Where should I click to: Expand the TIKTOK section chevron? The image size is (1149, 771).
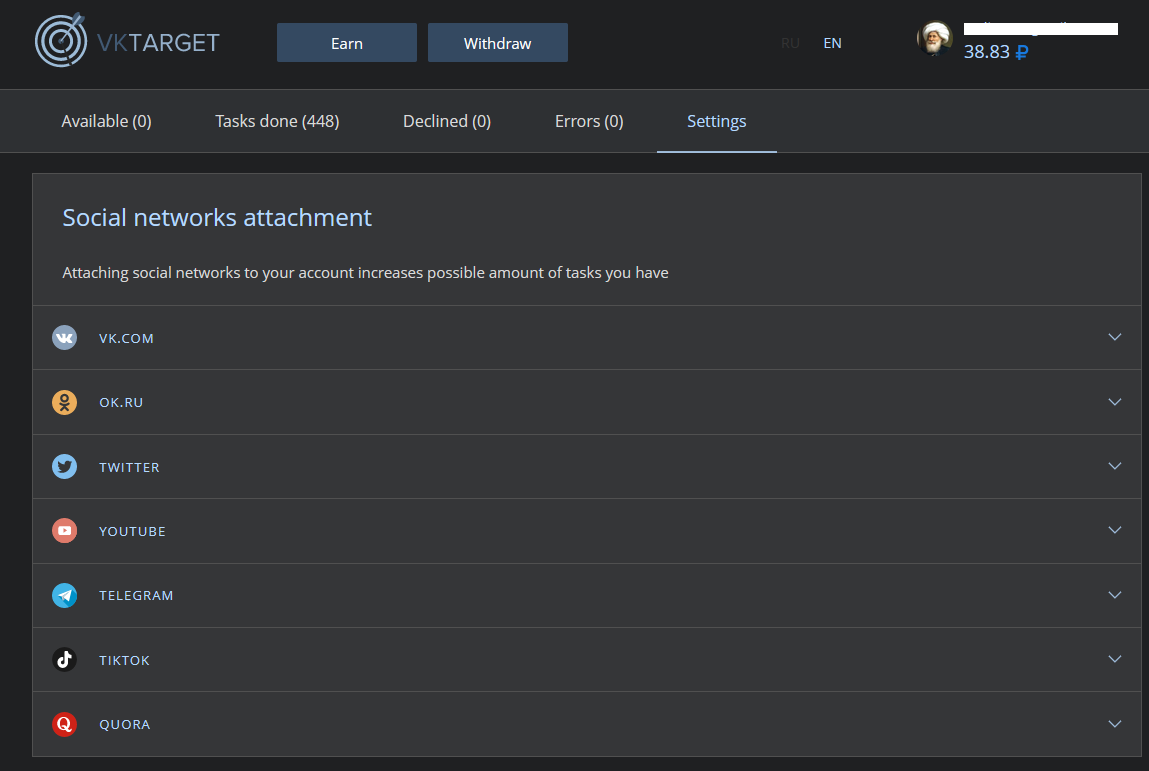pyautogui.click(x=1115, y=659)
